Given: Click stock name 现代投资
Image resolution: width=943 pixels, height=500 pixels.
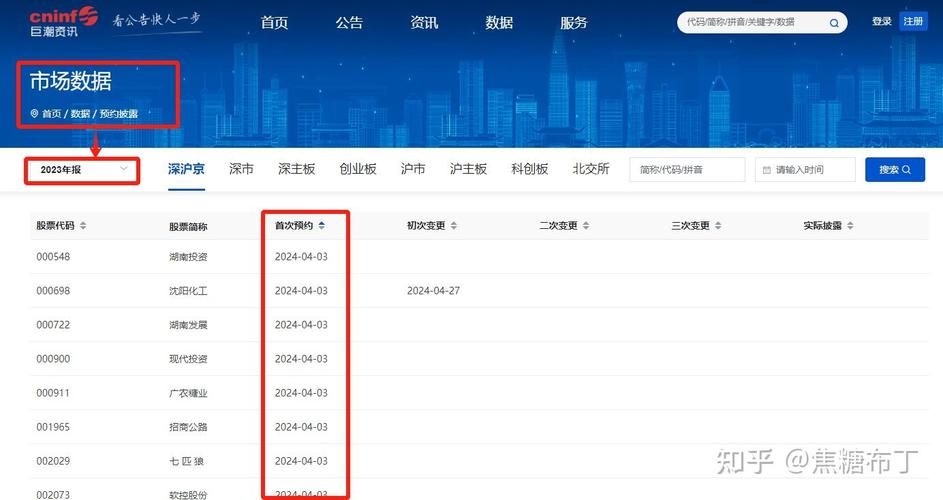Looking at the screenshot, I should [x=188, y=359].
